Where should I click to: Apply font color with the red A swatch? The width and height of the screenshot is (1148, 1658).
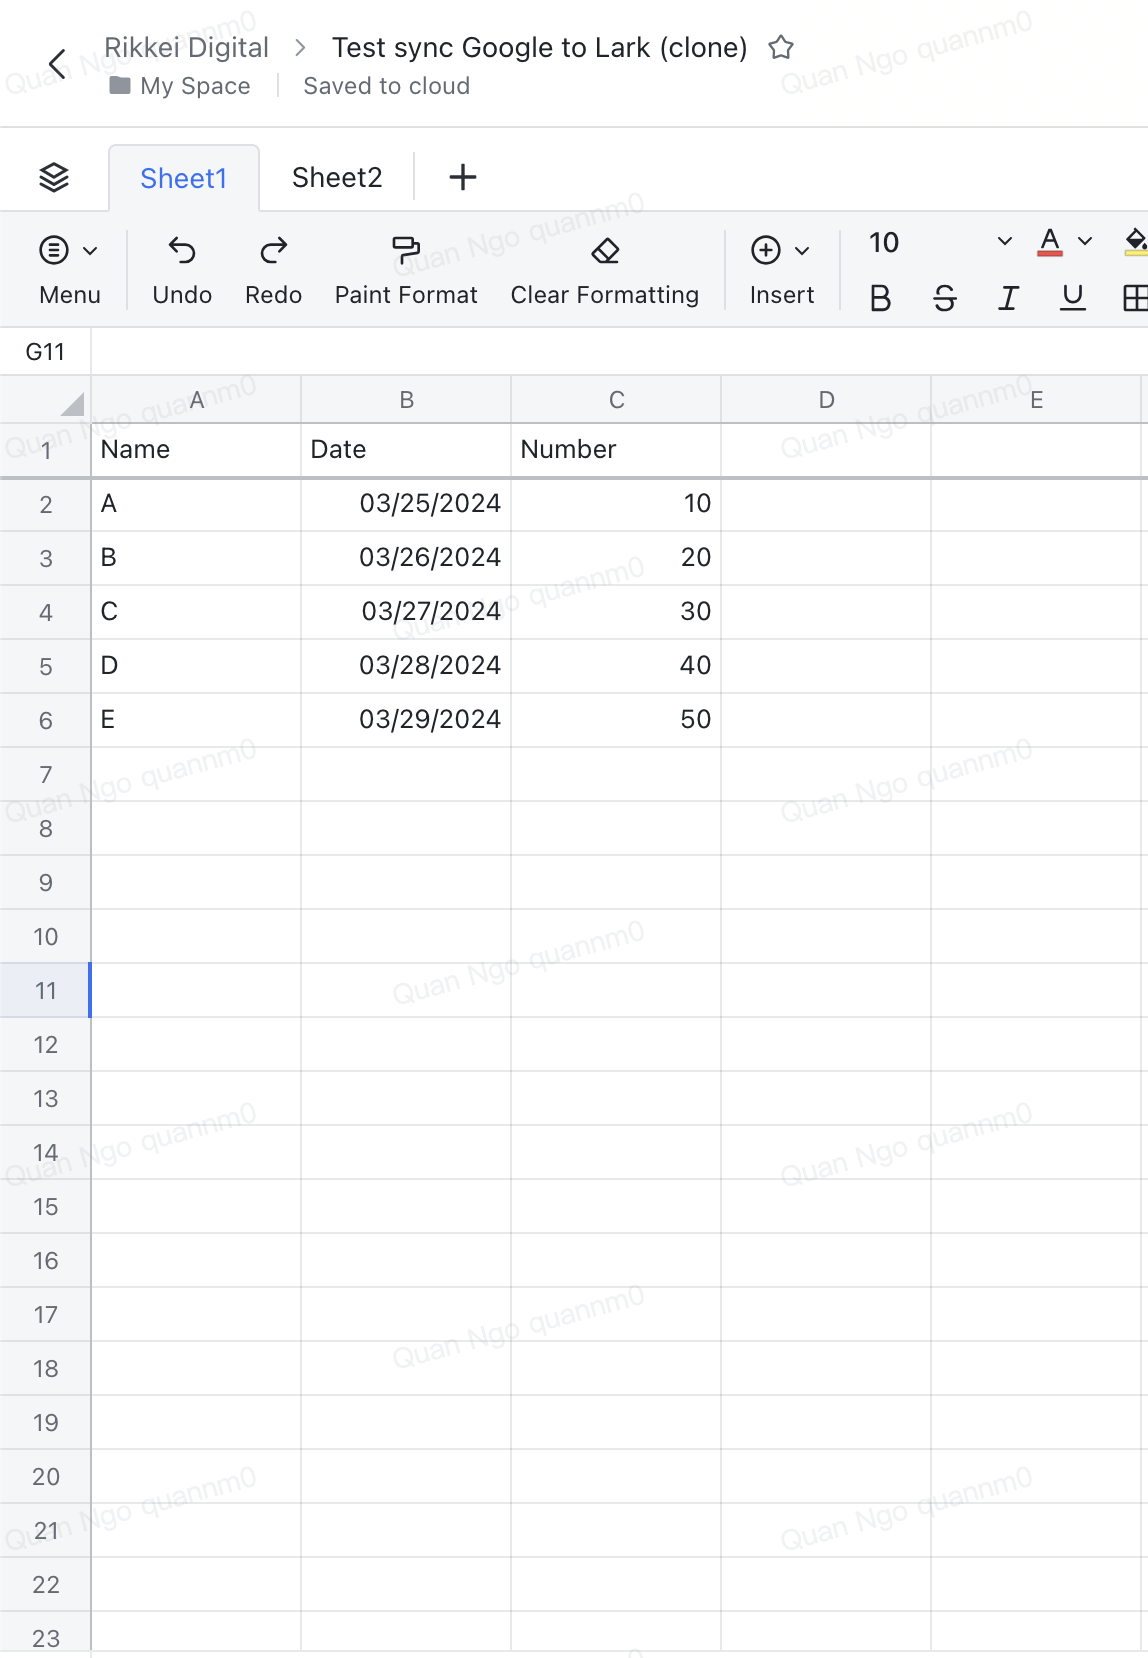(x=1050, y=242)
